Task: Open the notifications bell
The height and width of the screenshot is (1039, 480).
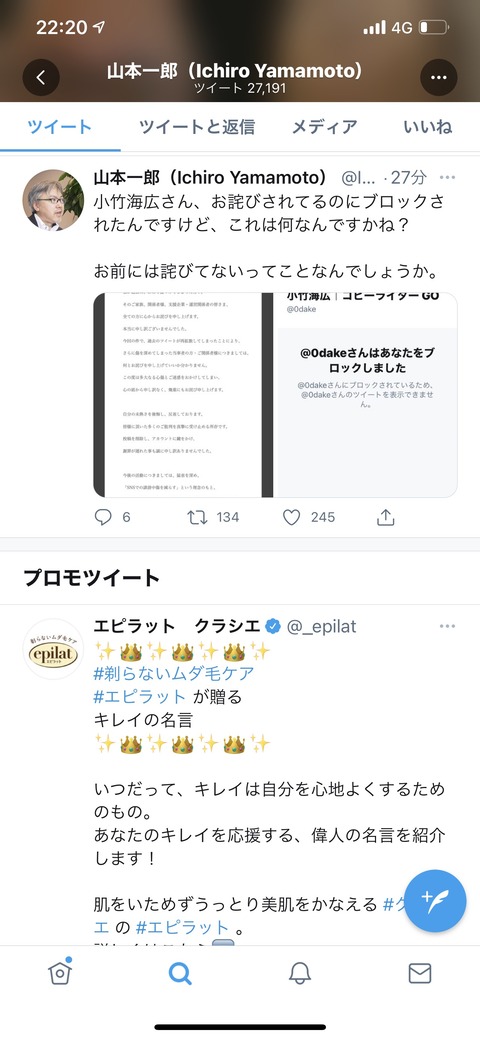Action: (x=300, y=973)
